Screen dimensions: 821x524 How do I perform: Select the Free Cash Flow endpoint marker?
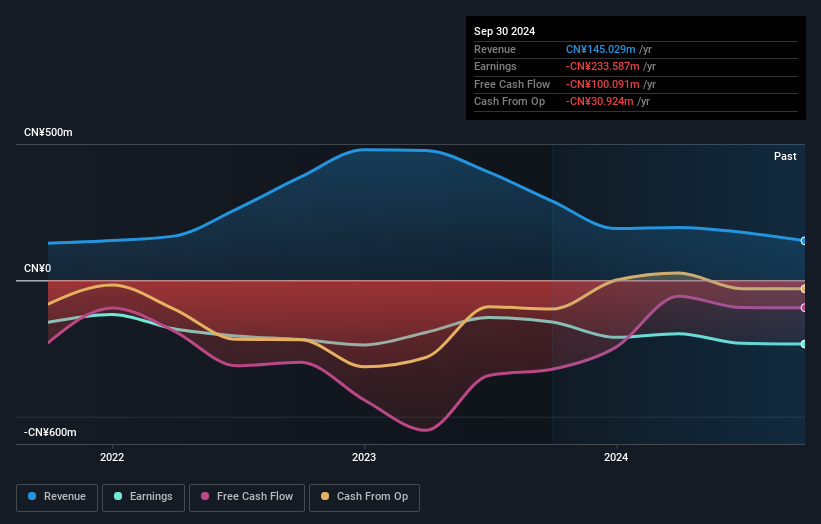(x=803, y=308)
